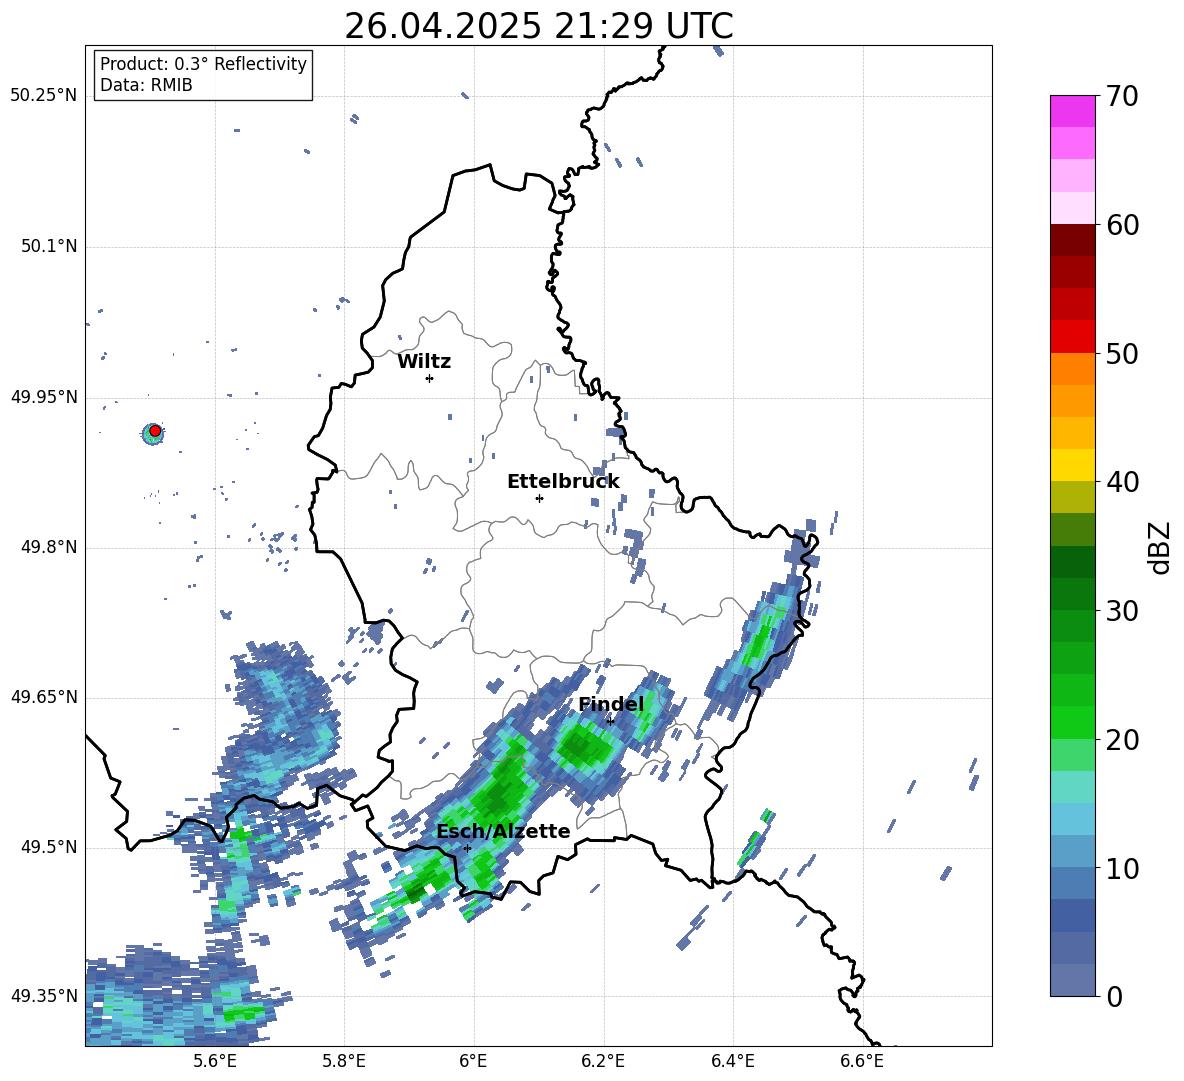The height and width of the screenshot is (1081, 1184).
Task: Click the 5.6°E longitude tick label
Action: click(215, 1061)
